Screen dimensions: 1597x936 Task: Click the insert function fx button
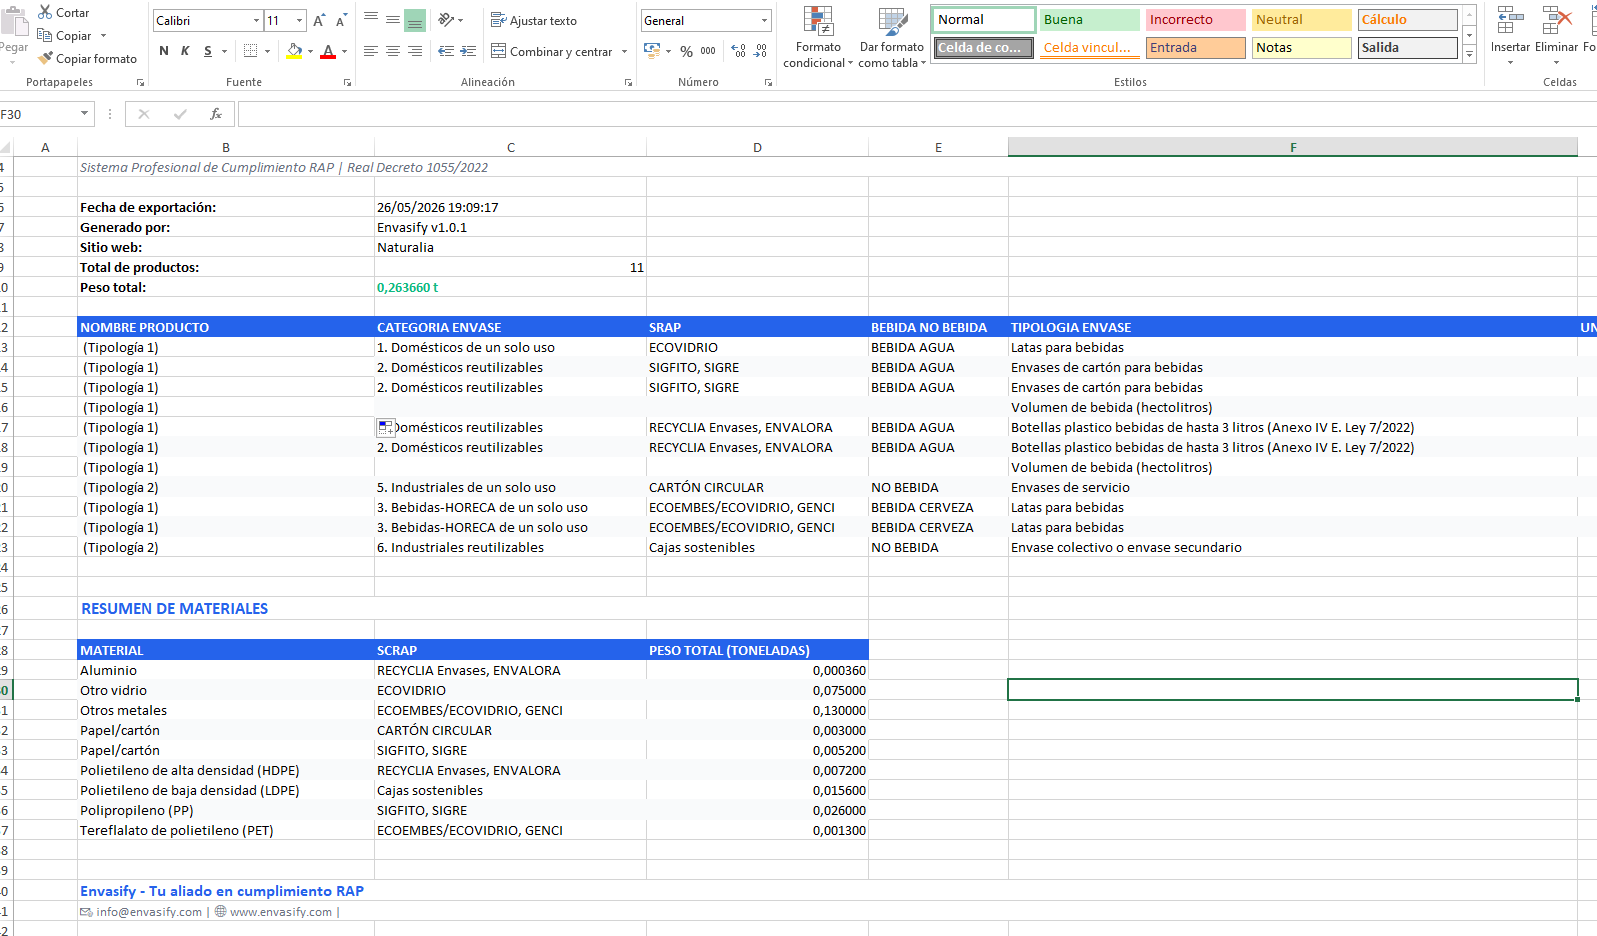coord(215,114)
